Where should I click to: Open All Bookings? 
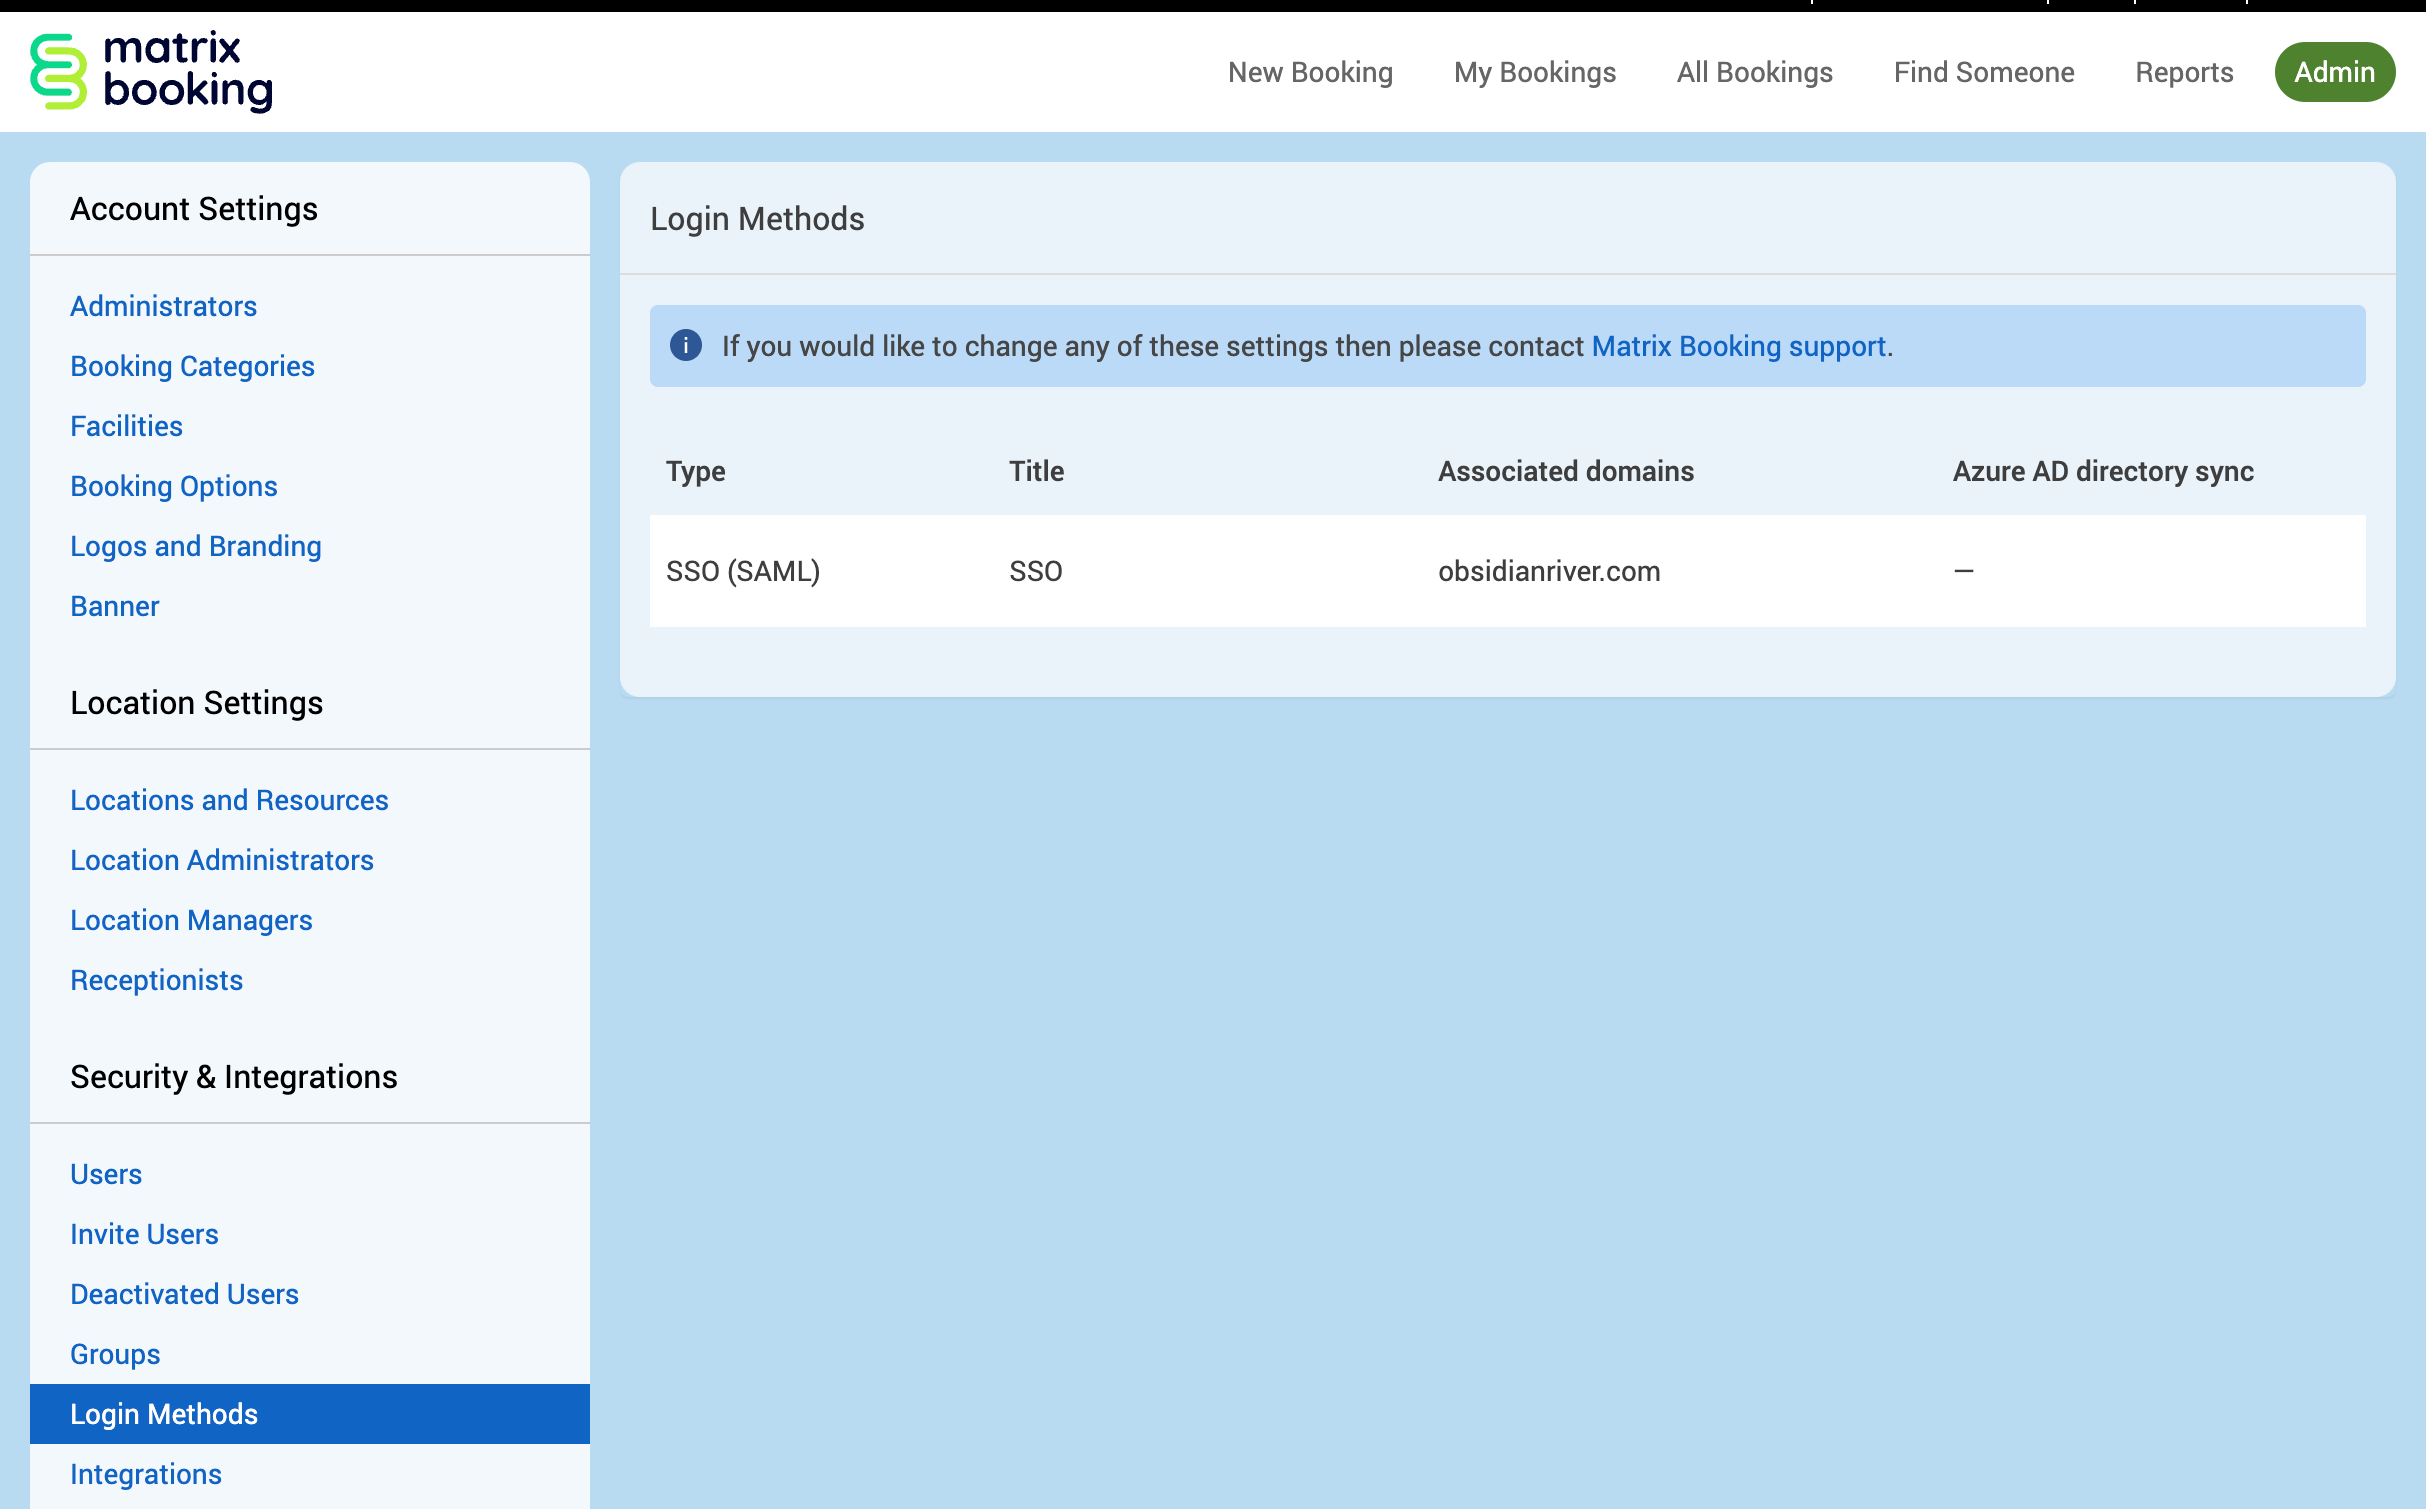1755,72
